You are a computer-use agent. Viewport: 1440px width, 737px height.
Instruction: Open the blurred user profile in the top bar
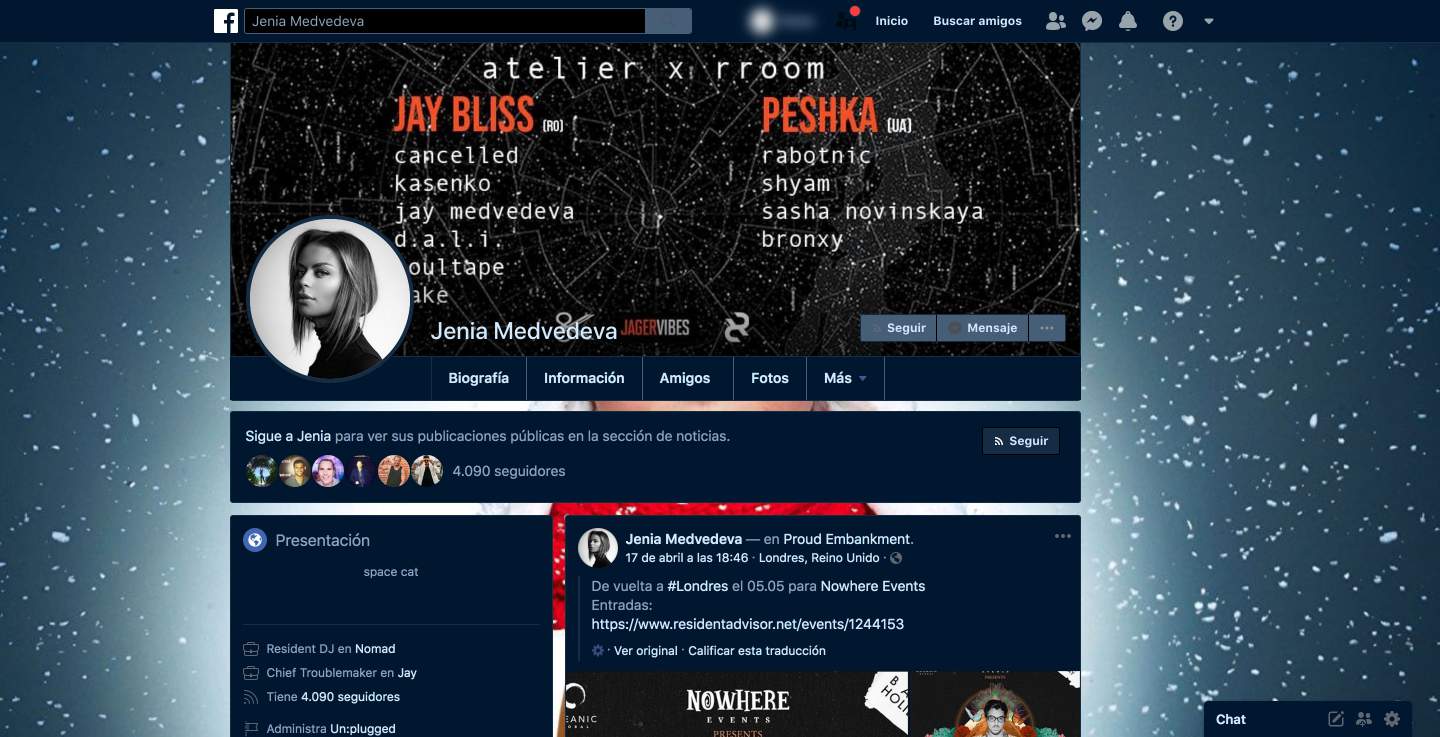(783, 21)
